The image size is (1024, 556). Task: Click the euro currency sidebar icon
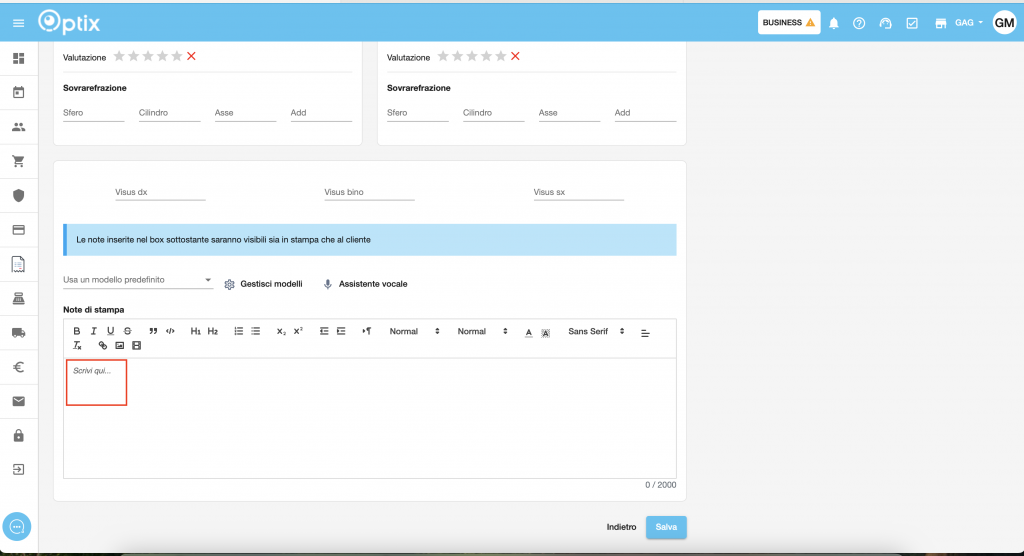(18, 367)
